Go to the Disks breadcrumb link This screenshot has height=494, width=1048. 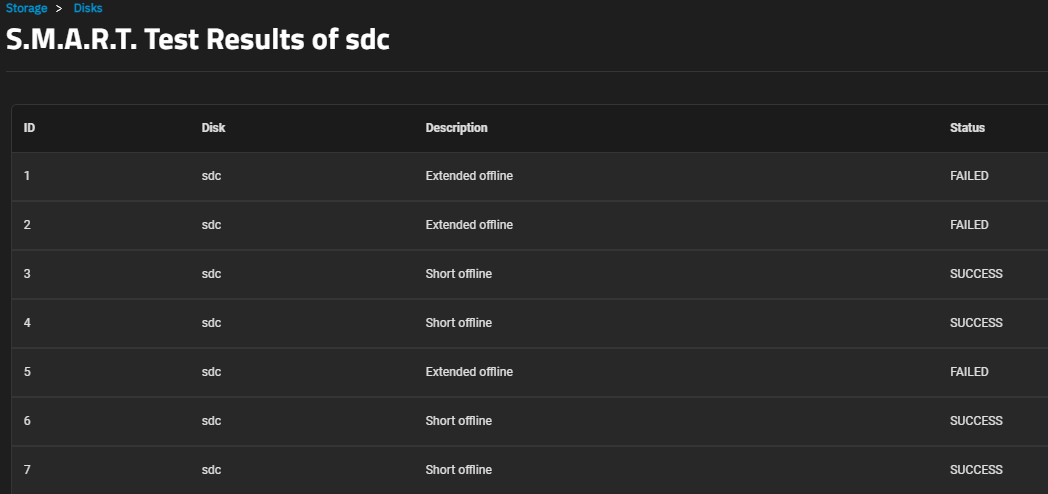88,9
